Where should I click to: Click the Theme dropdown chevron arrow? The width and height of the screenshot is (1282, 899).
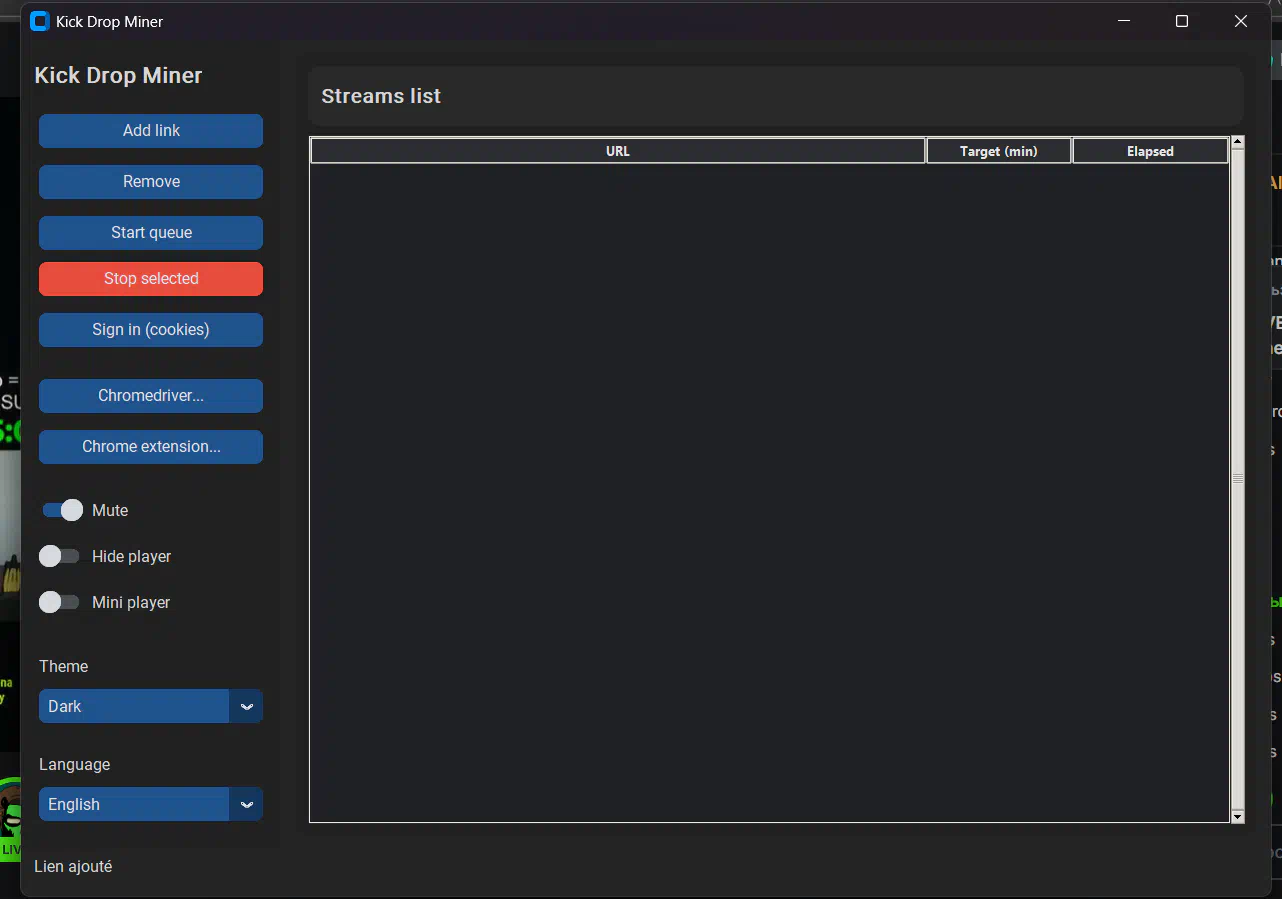tap(246, 706)
